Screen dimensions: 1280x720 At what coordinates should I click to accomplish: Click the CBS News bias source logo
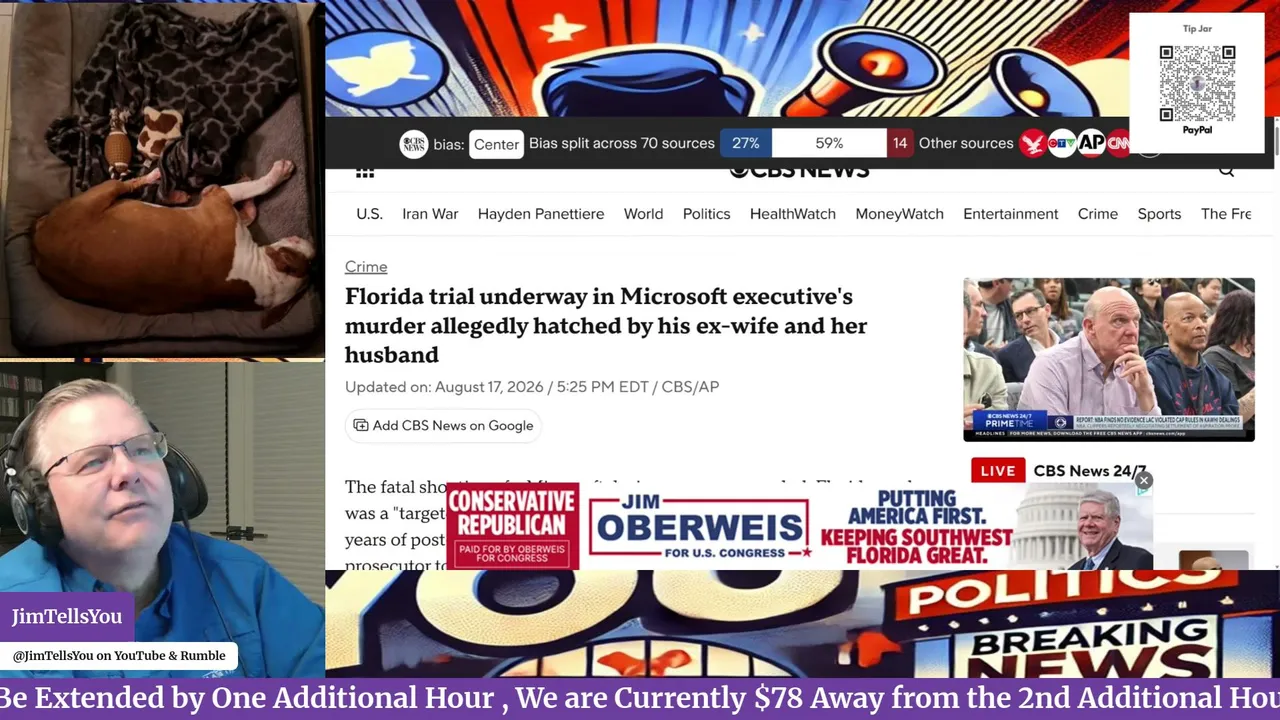tap(413, 144)
